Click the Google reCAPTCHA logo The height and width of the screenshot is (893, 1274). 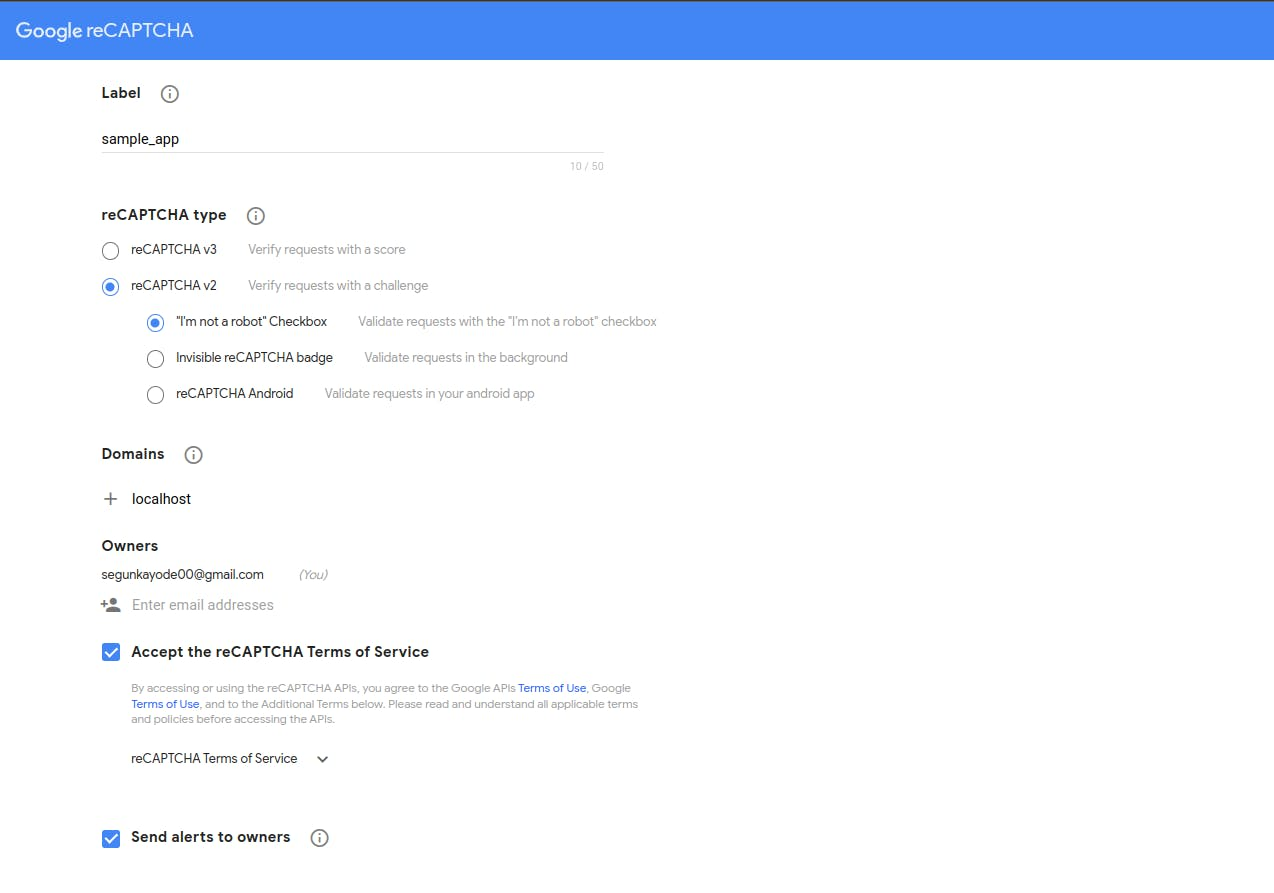104,31
